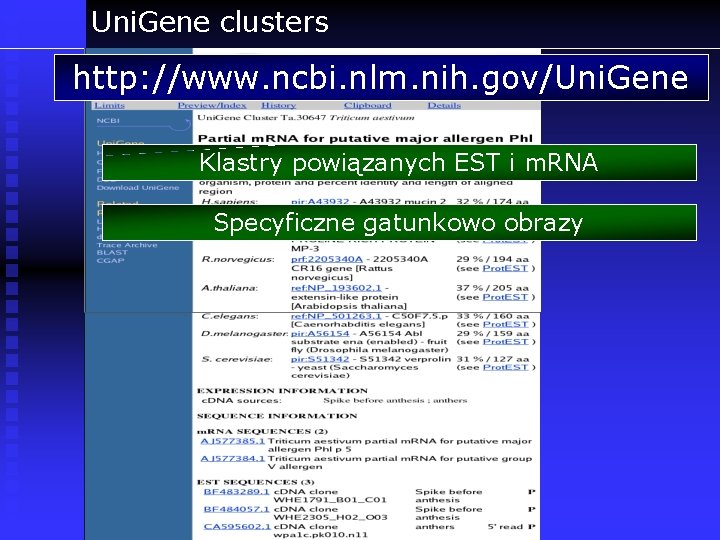Click the http://www.ncbi.nlm.nih.gov/UniGene URL banner

(x=381, y=78)
